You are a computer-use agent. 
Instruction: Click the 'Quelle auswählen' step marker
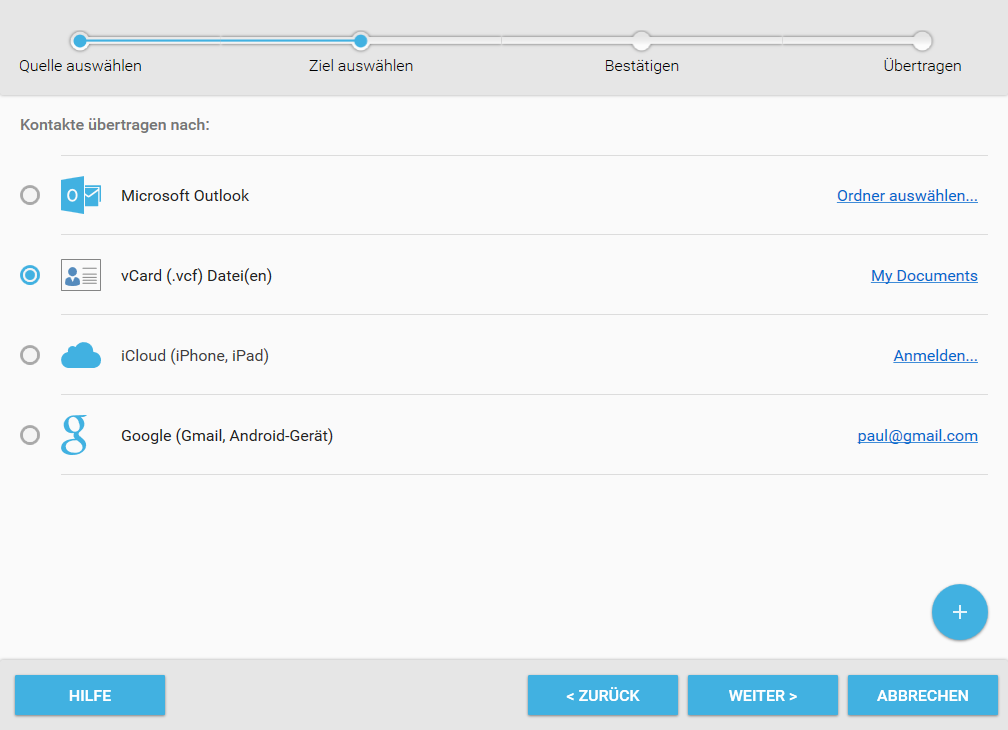(x=80, y=41)
